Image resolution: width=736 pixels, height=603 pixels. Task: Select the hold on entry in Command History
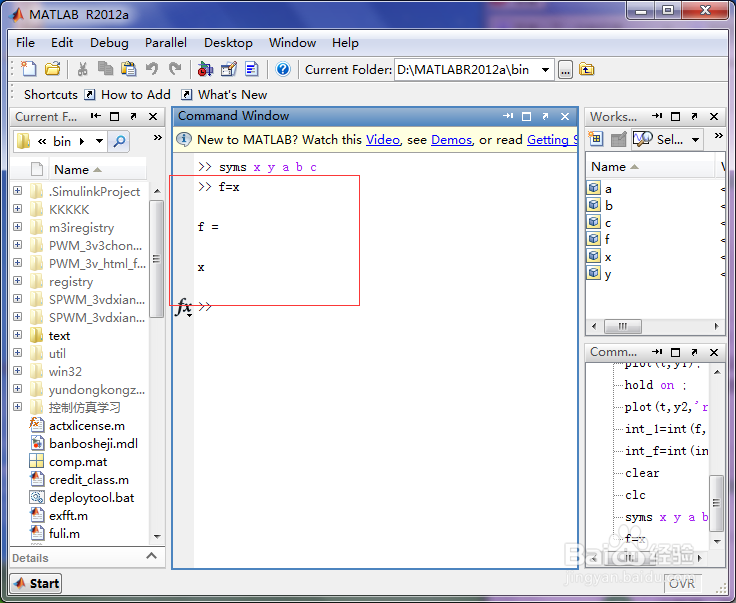[x=655, y=385]
